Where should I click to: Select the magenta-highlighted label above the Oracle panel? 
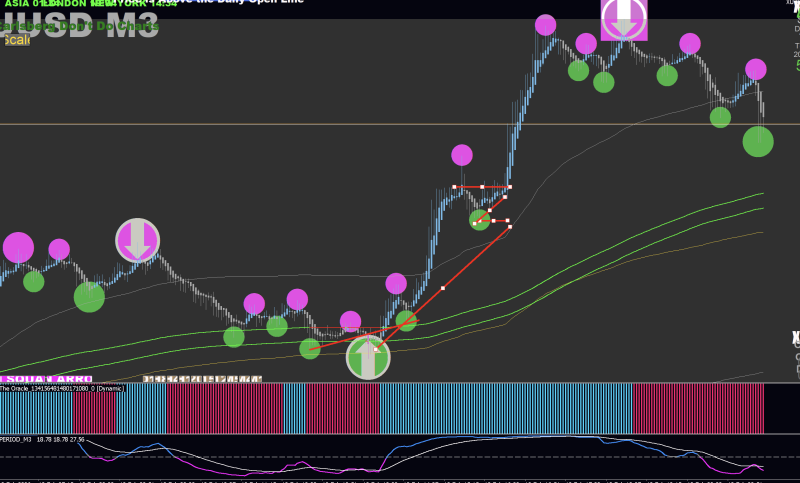point(46,379)
